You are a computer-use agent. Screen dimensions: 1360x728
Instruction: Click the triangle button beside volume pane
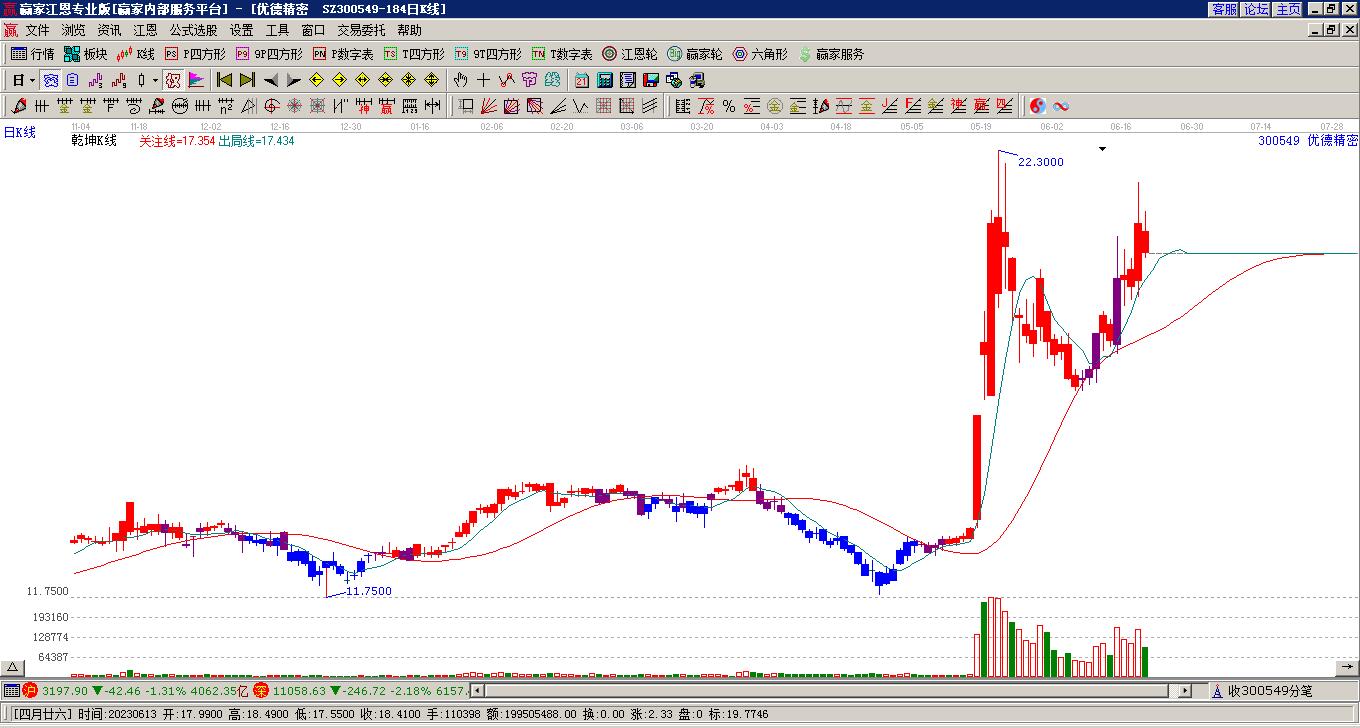[x=12, y=668]
